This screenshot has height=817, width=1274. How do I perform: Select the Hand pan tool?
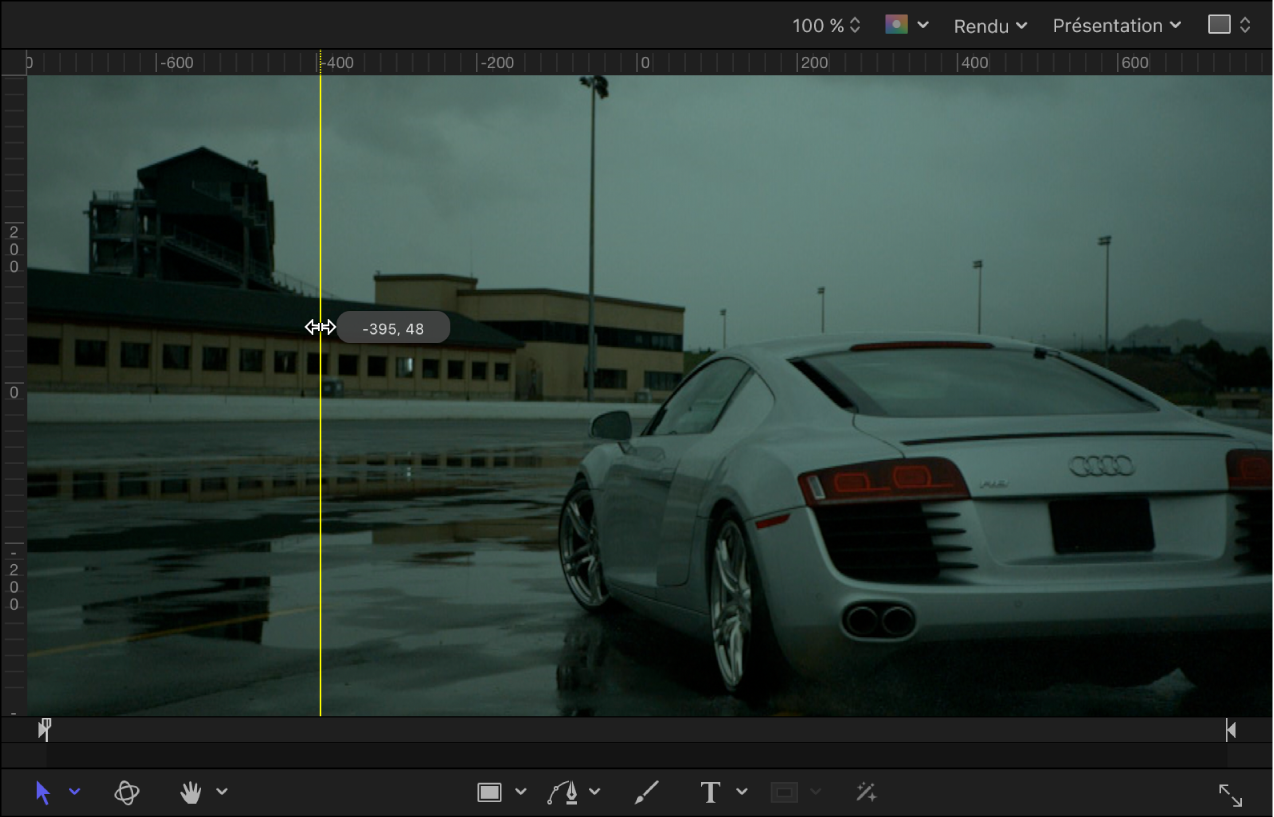pos(191,793)
